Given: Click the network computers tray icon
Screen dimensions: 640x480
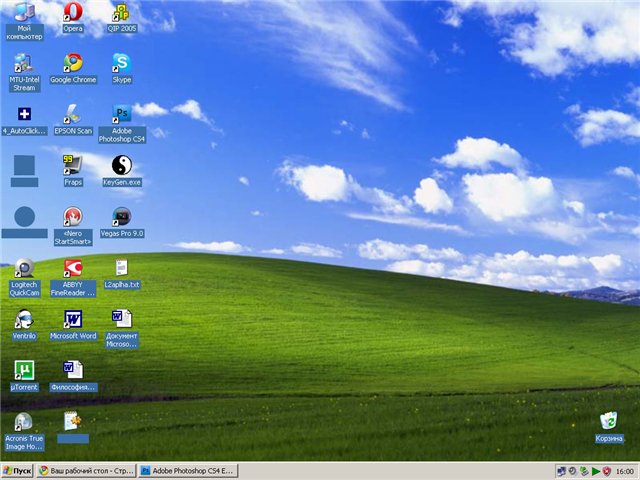Looking at the screenshot, I should (x=561, y=471).
